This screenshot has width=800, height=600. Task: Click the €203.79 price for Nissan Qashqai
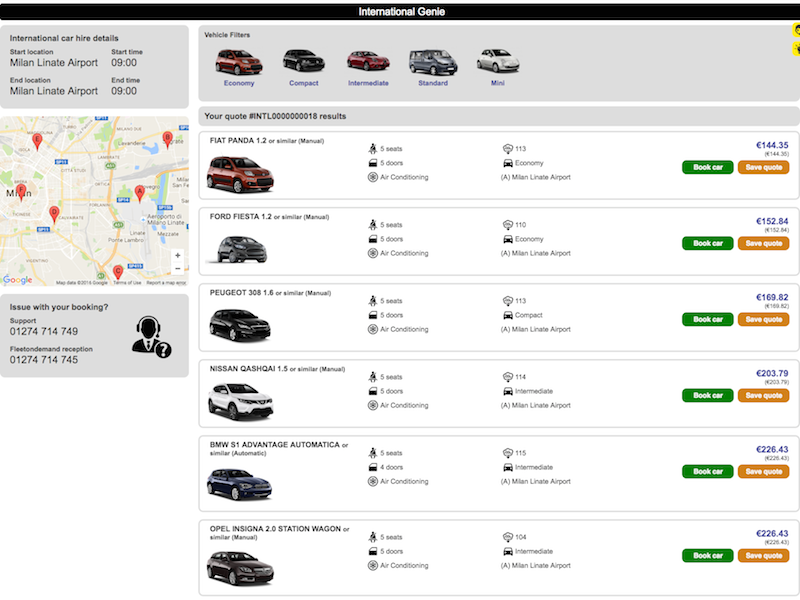[772, 373]
